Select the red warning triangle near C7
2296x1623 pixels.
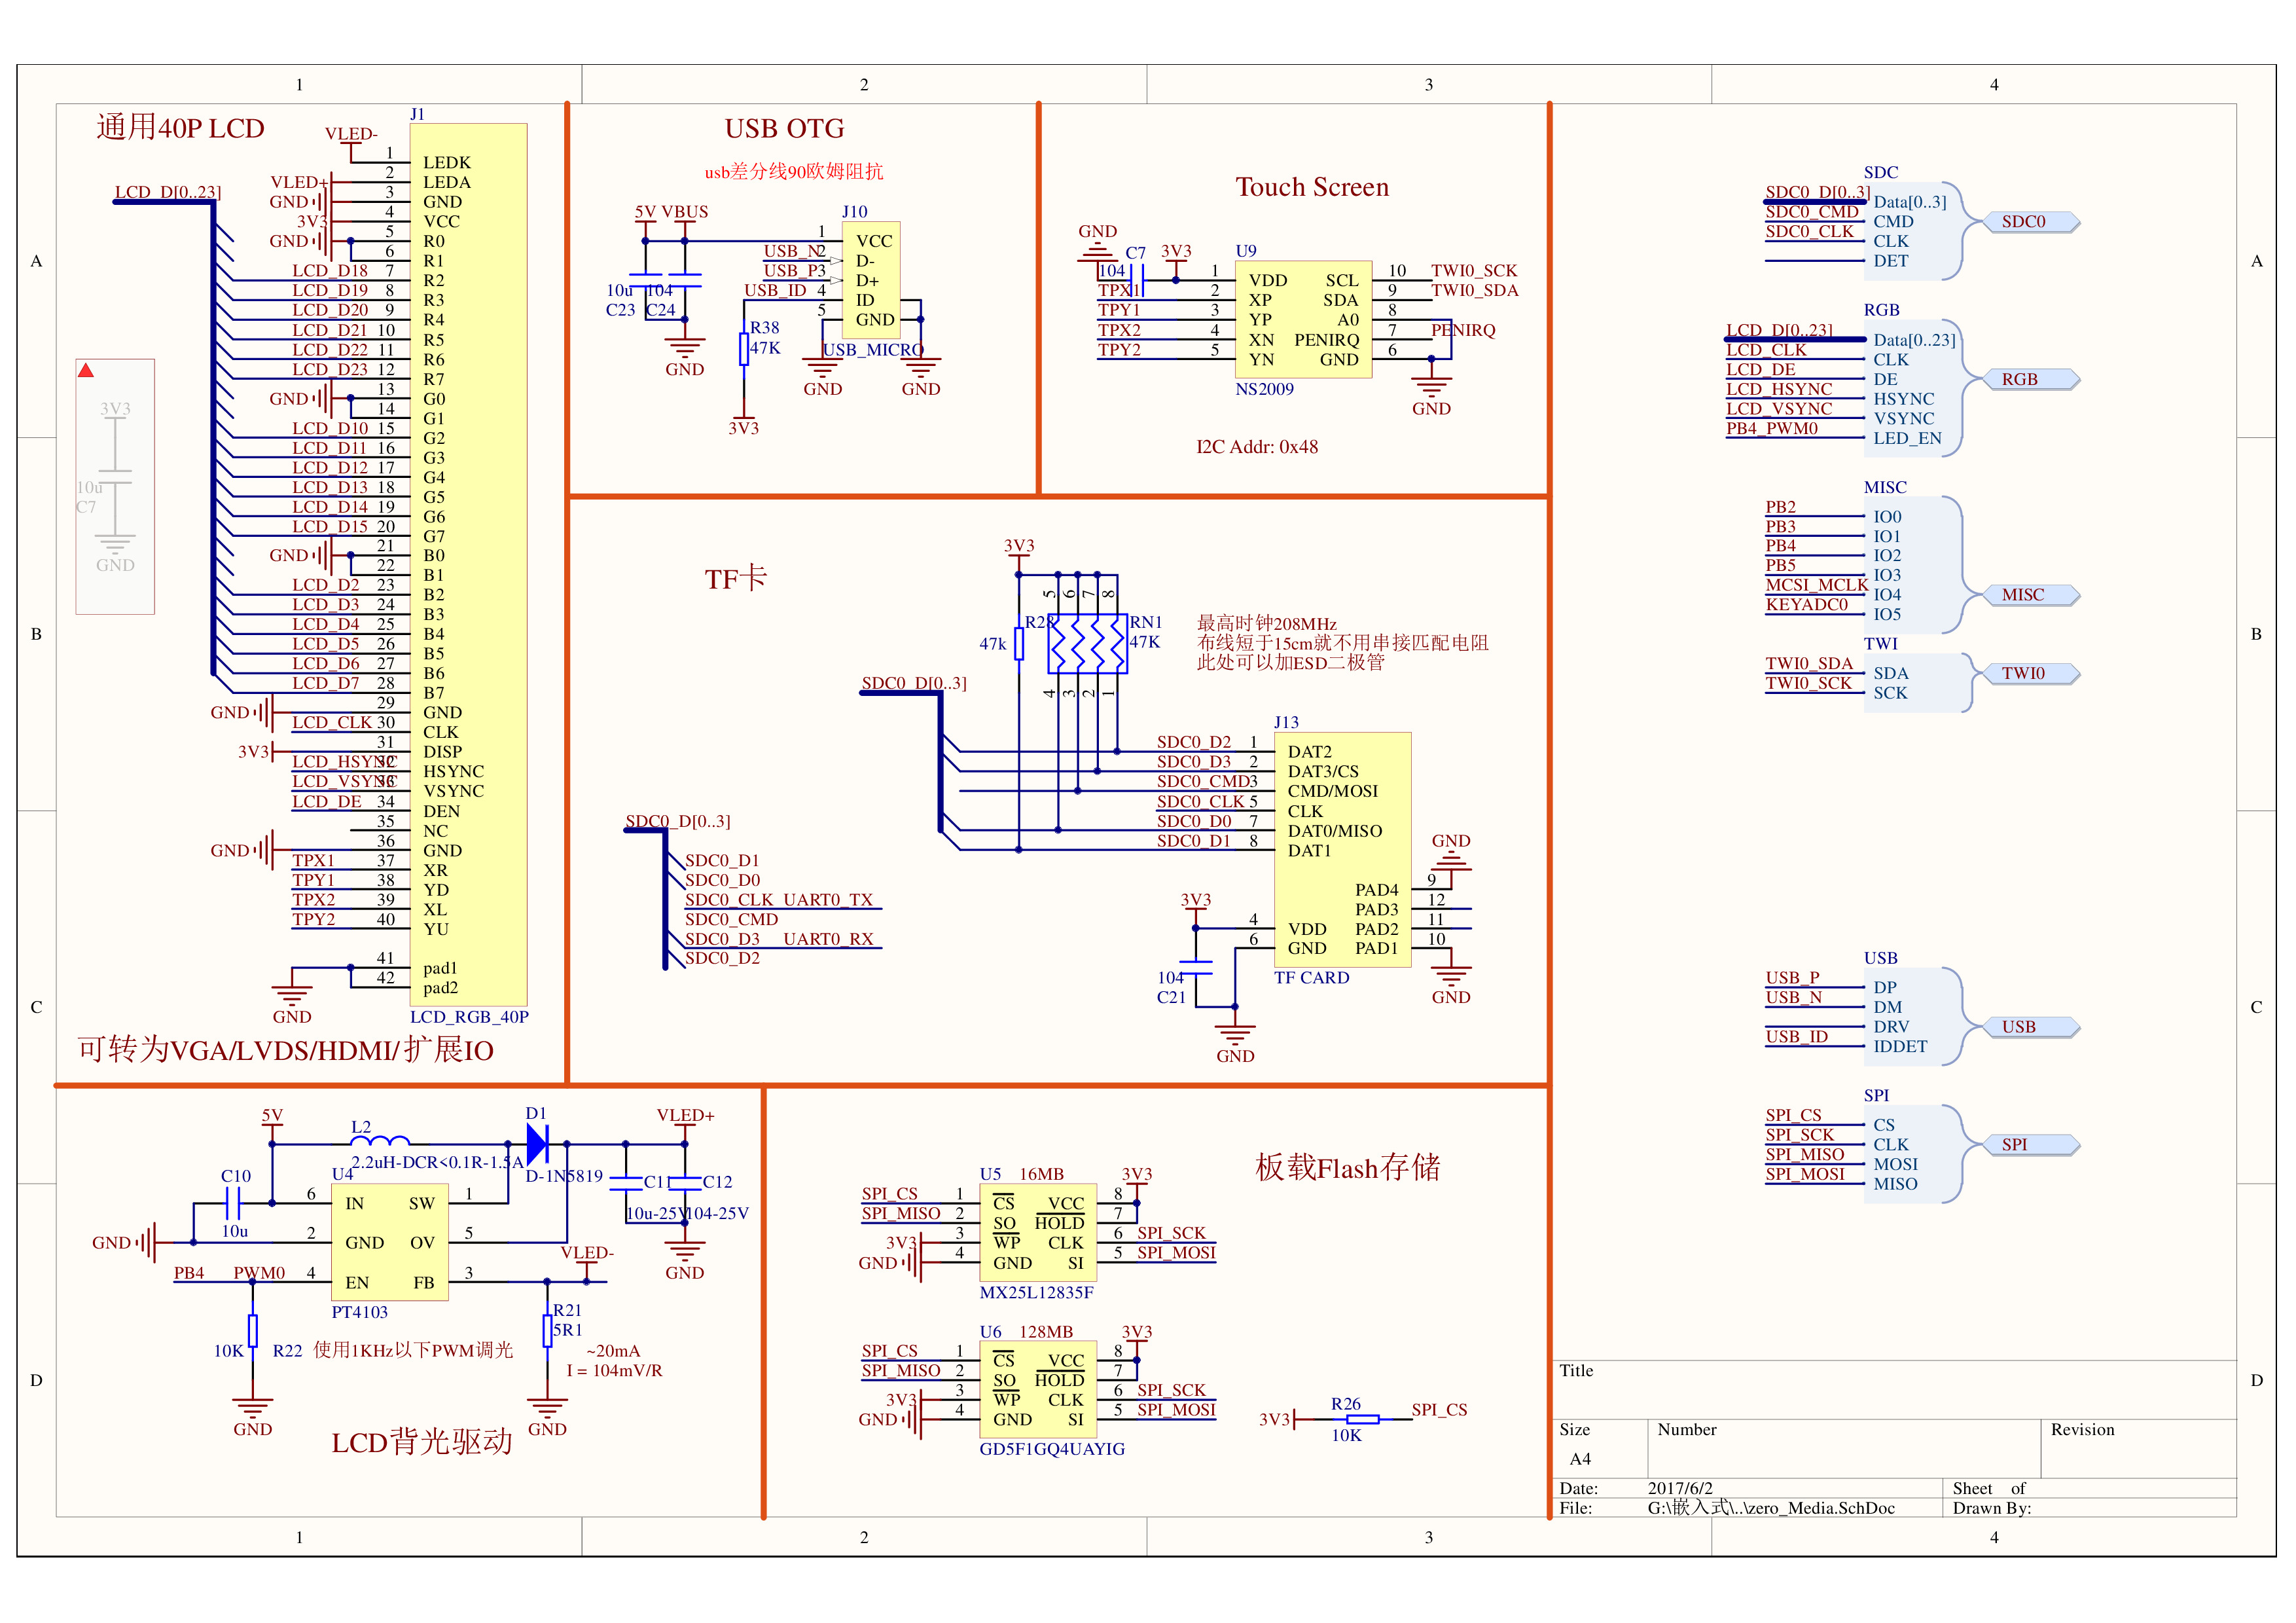86,371
